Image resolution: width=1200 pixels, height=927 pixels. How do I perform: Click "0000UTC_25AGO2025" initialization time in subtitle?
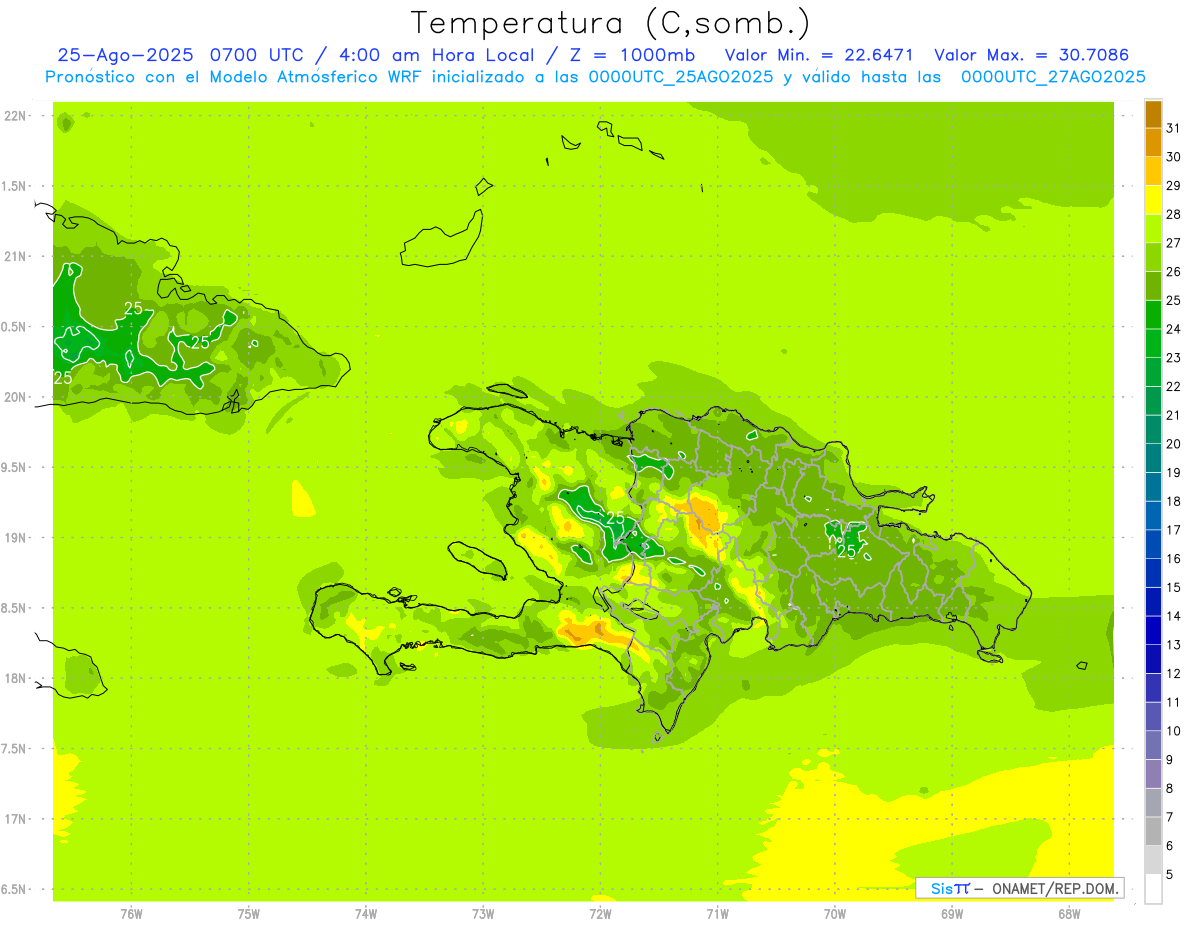point(680,77)
